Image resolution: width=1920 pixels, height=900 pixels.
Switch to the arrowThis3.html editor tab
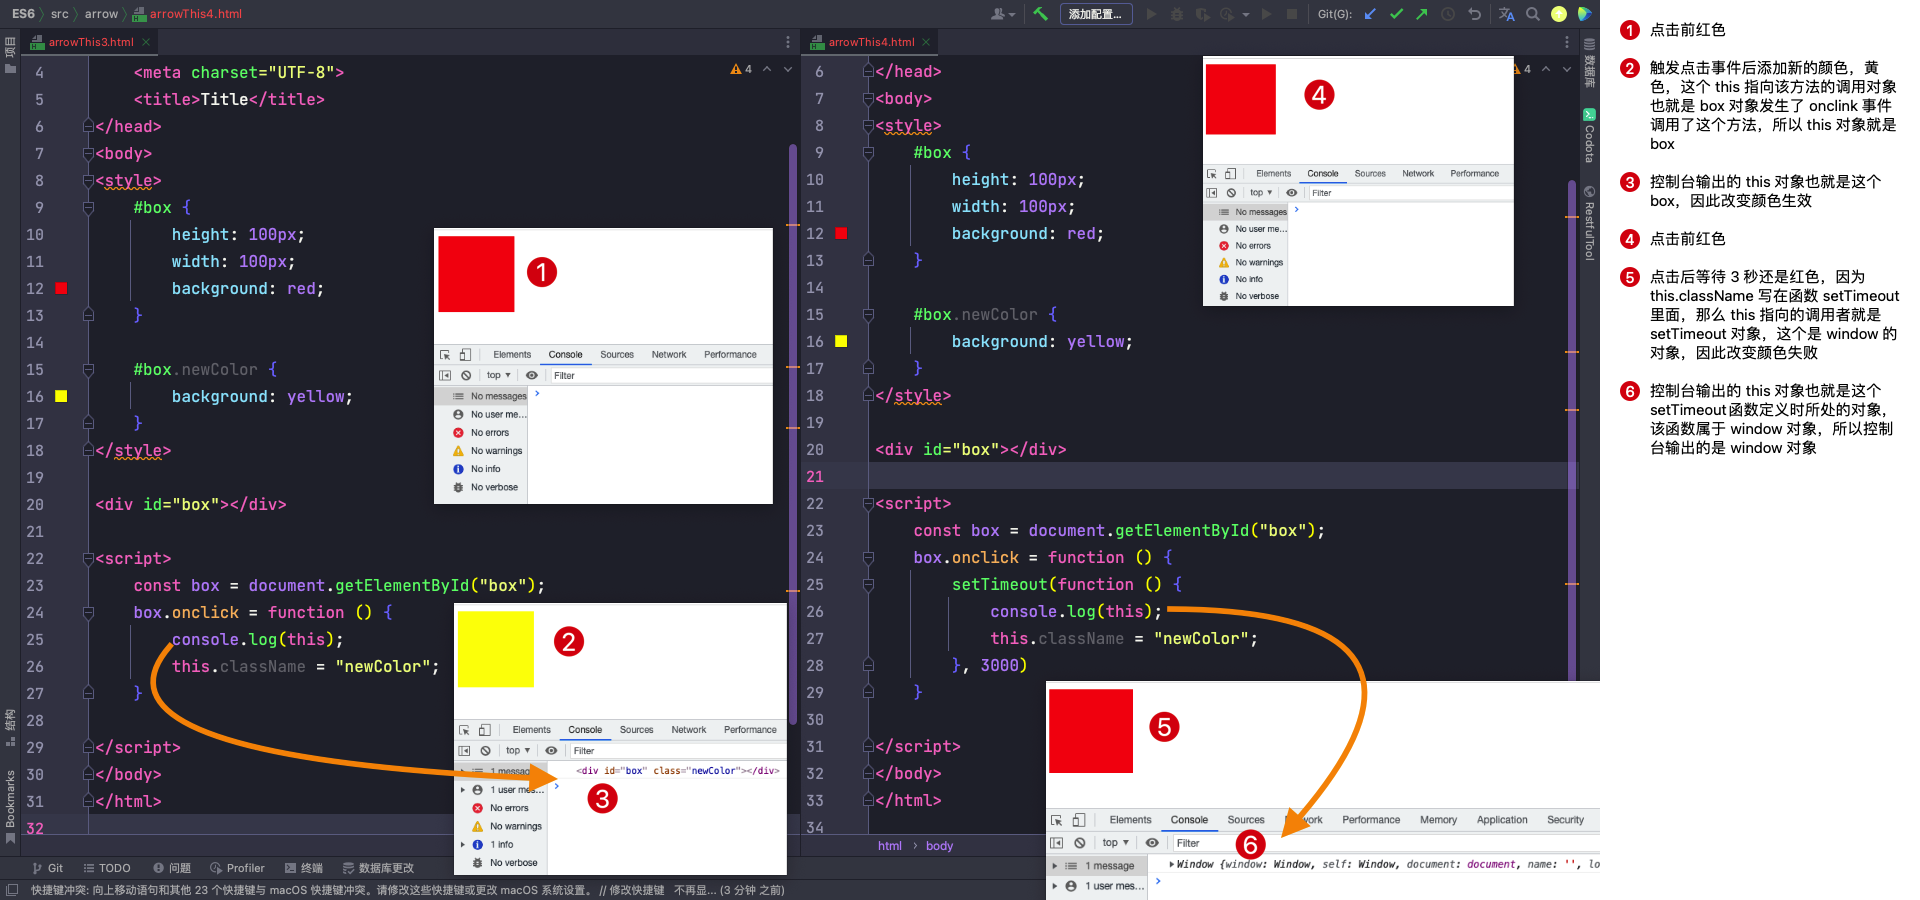tap(90, 42)
